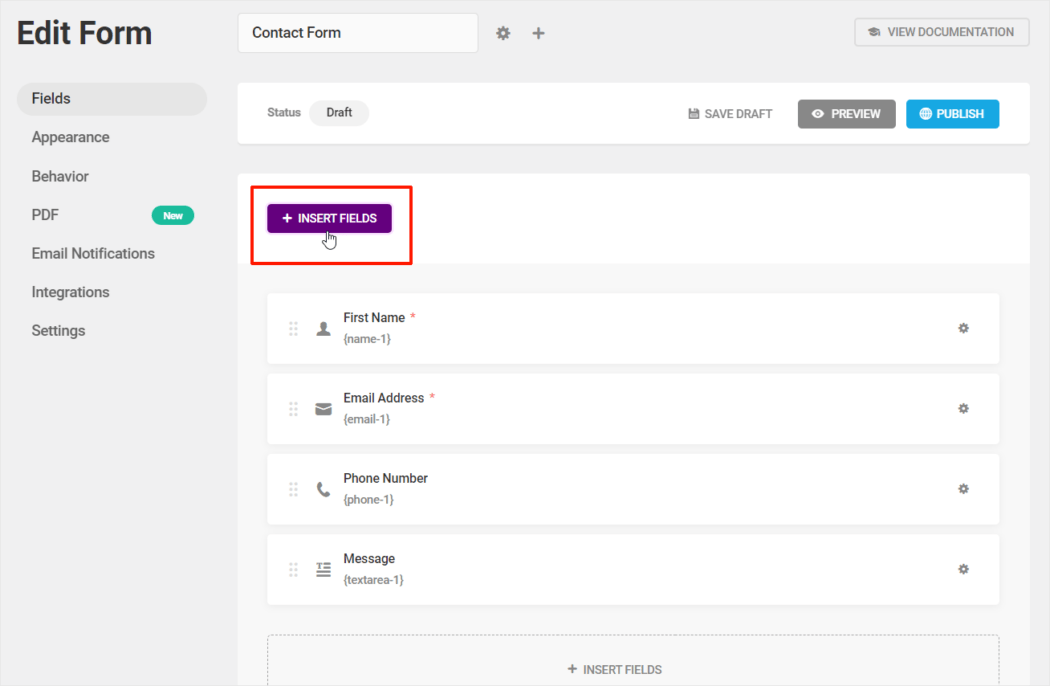1050x686 pixels.
Task: Preview the form
Action: [846, 113]
